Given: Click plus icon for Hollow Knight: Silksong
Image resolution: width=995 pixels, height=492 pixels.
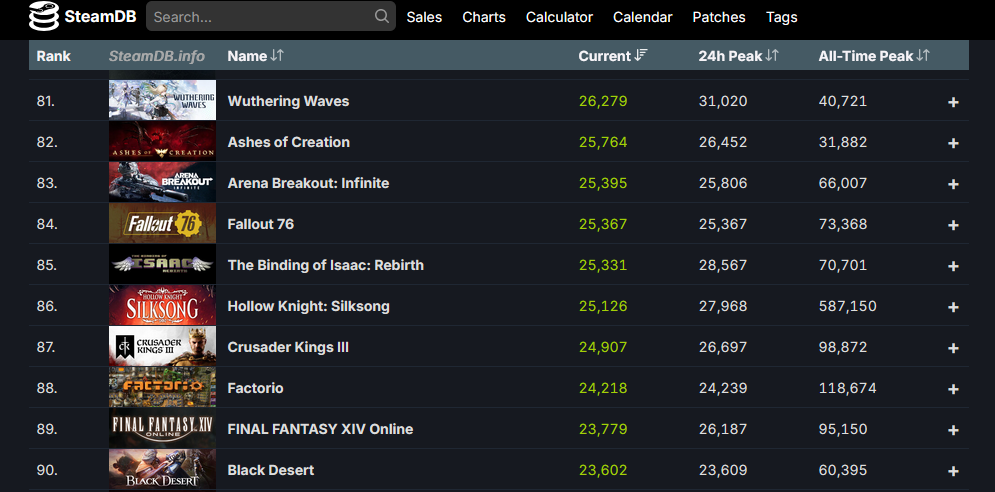Looking at the screenshot, I should point(953,307).
